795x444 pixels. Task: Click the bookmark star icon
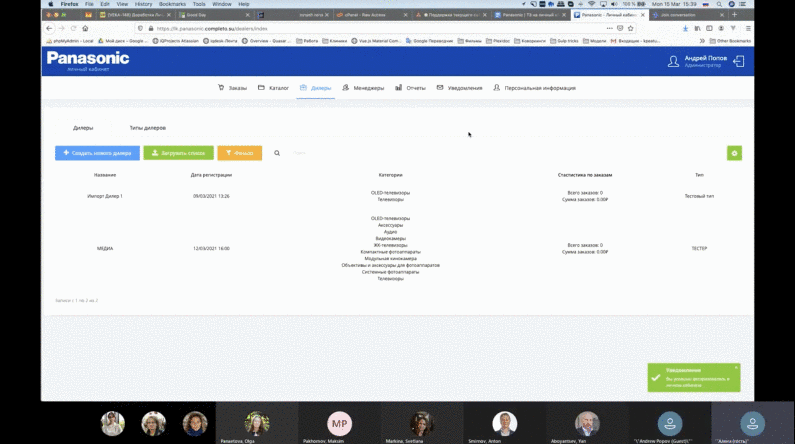pyautogui.click(x=630, y=28)
